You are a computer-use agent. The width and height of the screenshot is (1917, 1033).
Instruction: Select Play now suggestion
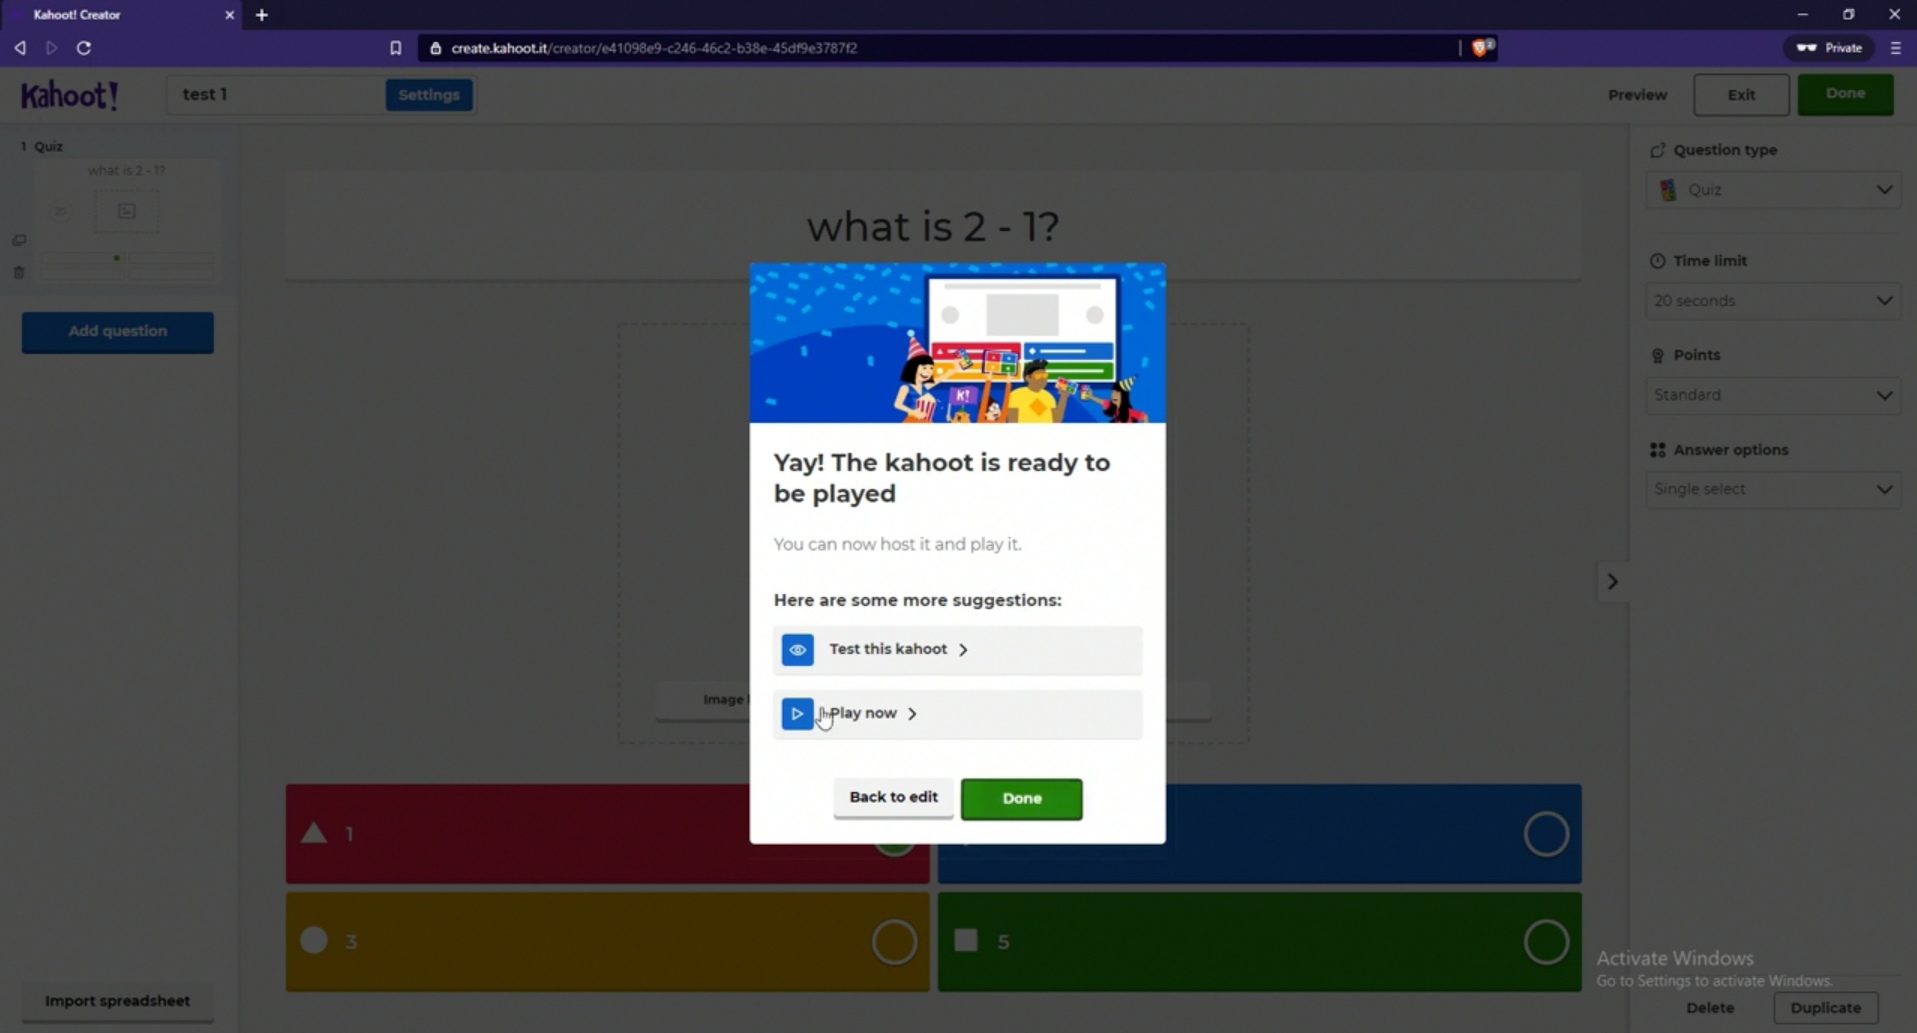(x=957, y=714)
